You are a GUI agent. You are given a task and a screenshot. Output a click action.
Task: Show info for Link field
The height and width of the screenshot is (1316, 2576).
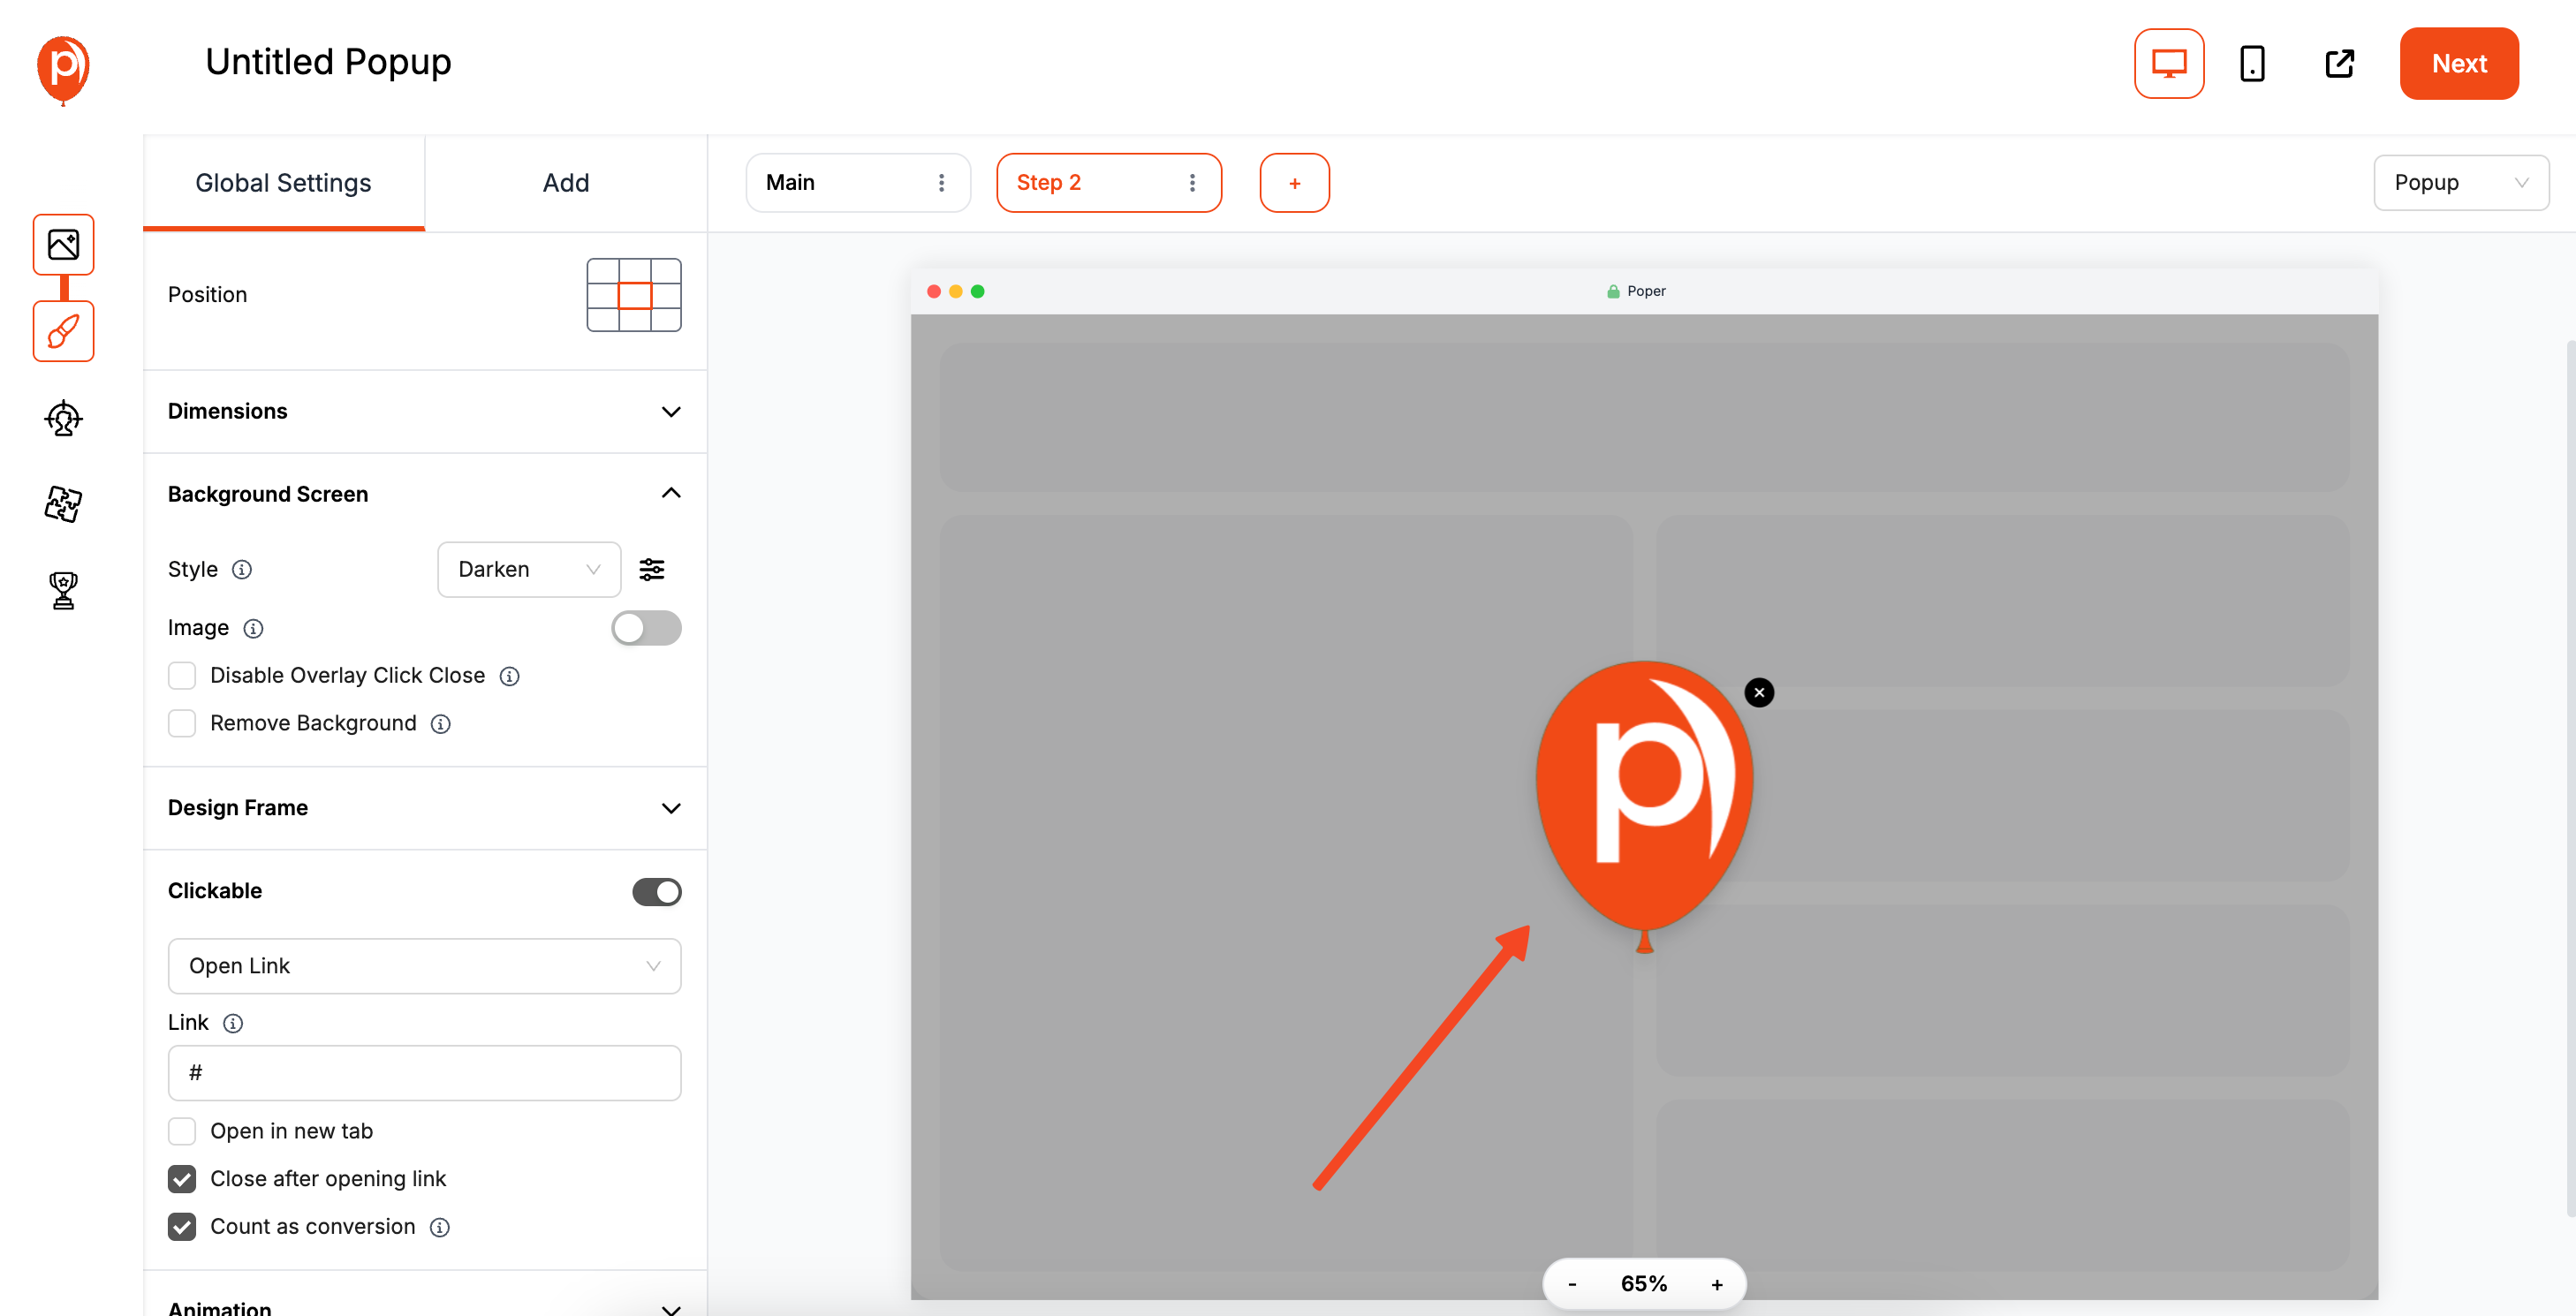(x=233, y=1023)
